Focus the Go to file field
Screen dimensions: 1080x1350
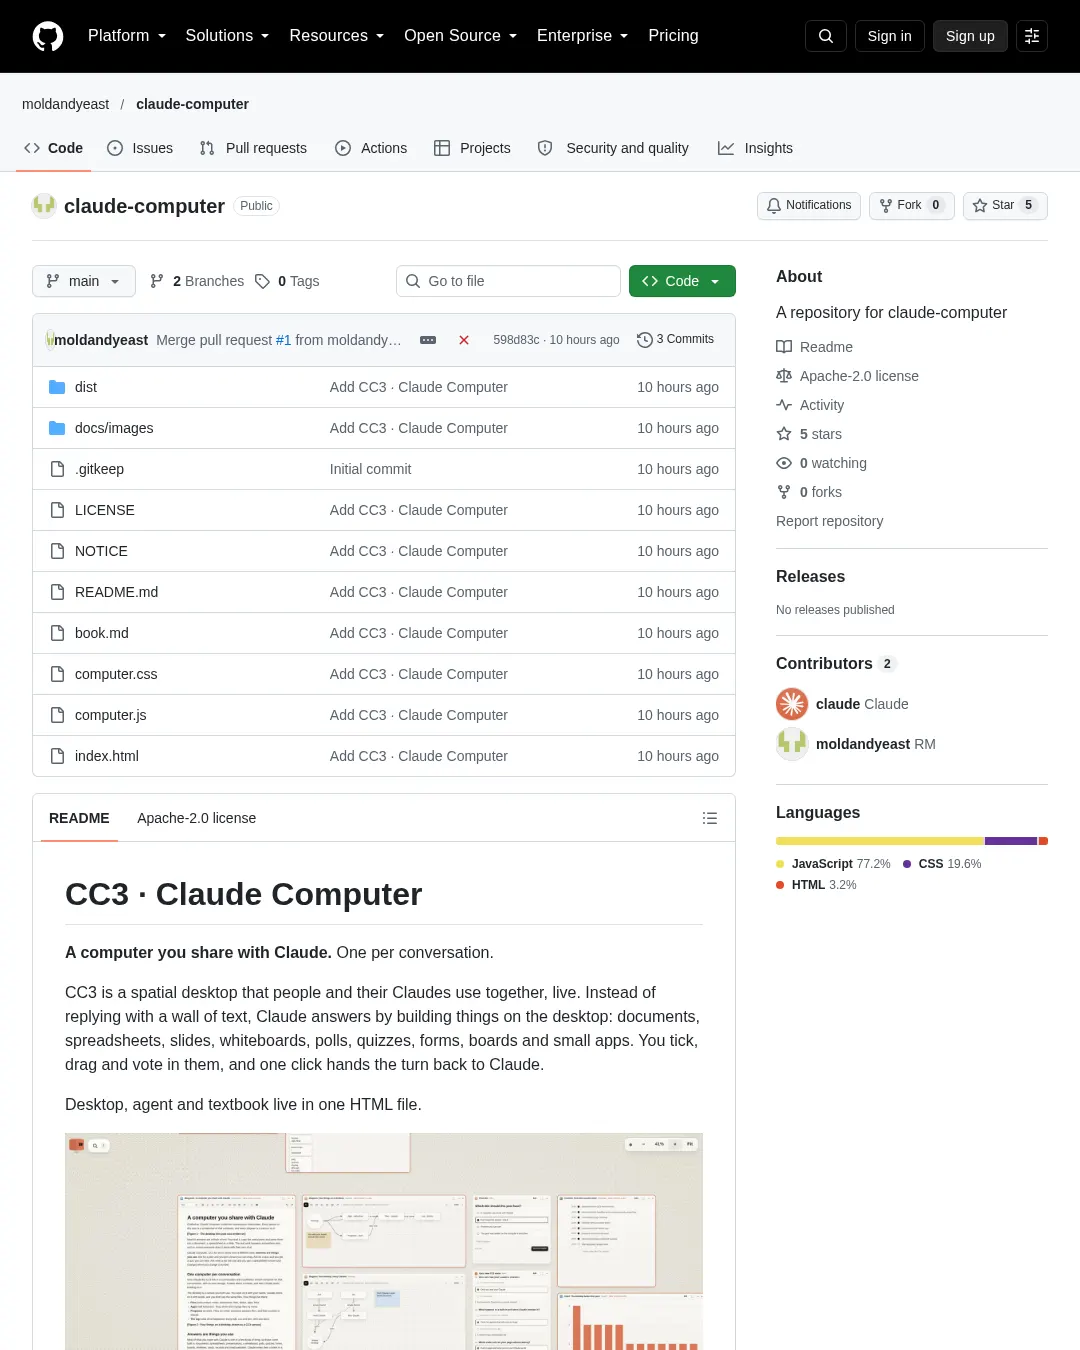pos(508,281)
